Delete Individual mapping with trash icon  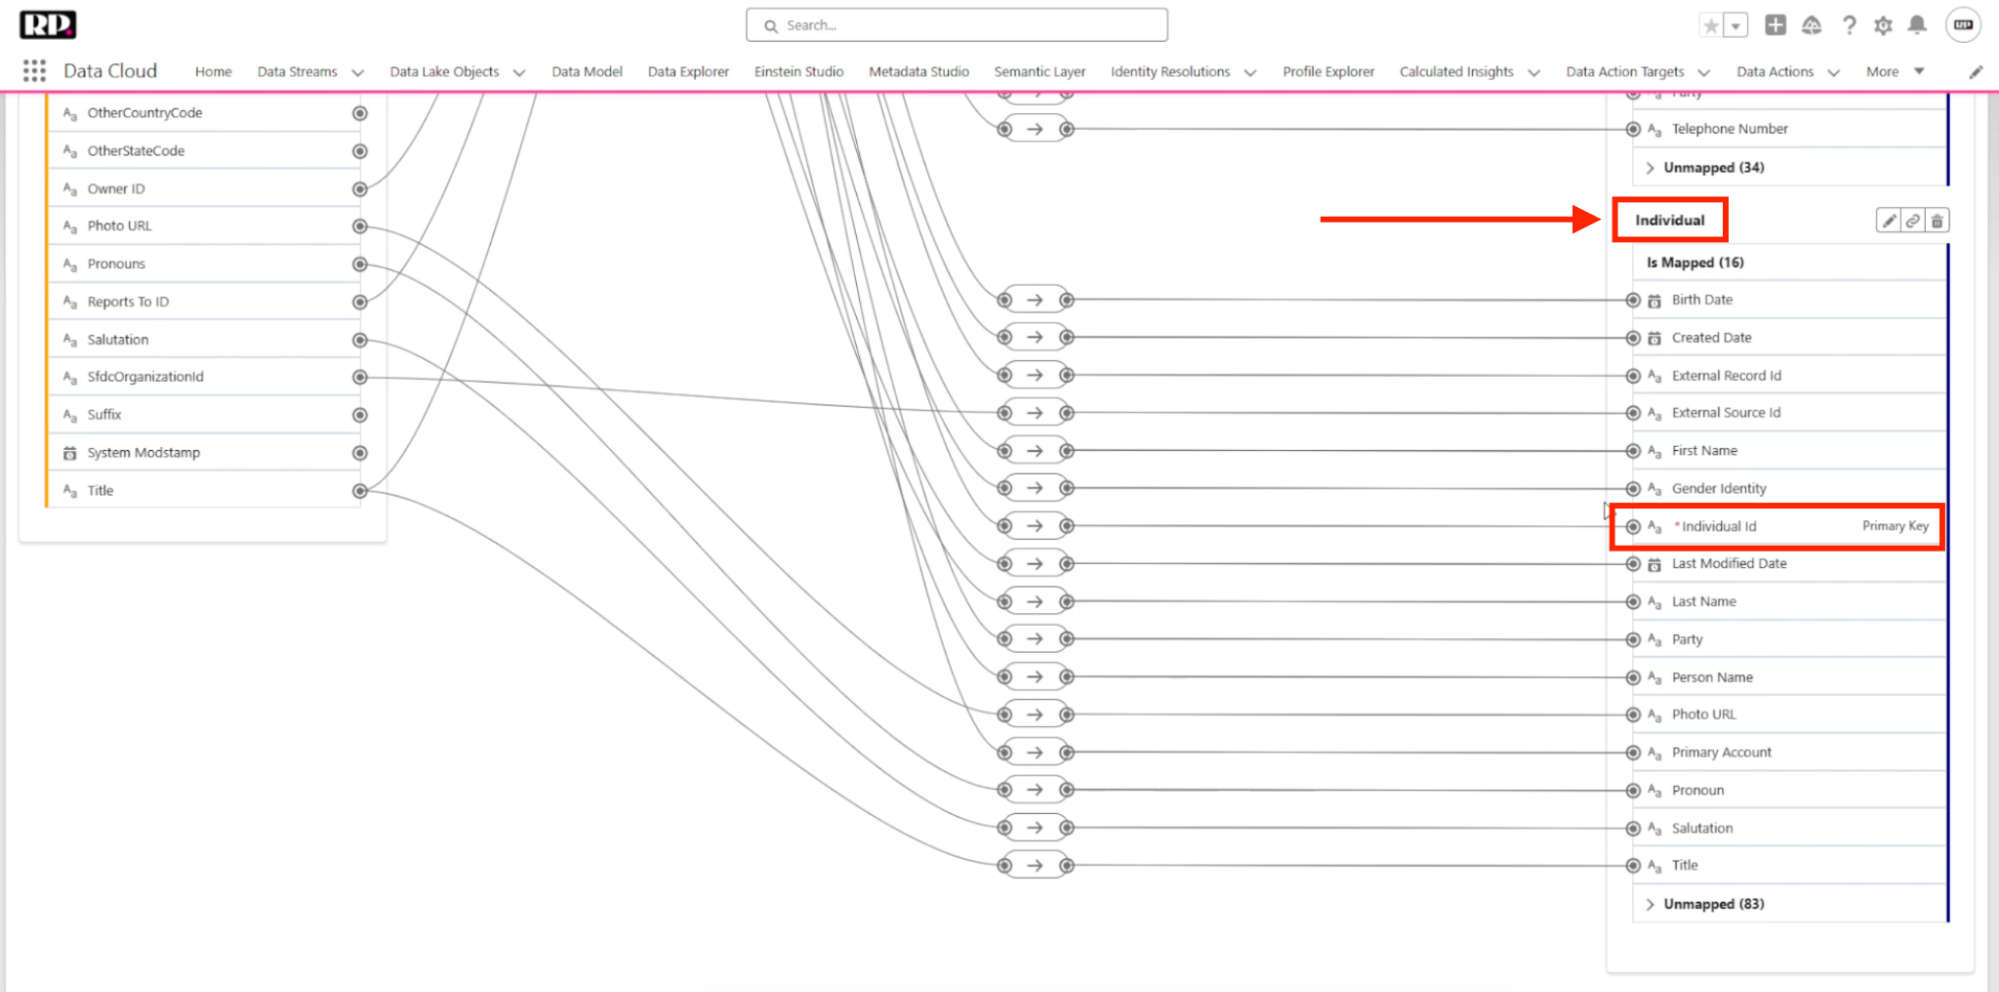[x=1937, y=221]
